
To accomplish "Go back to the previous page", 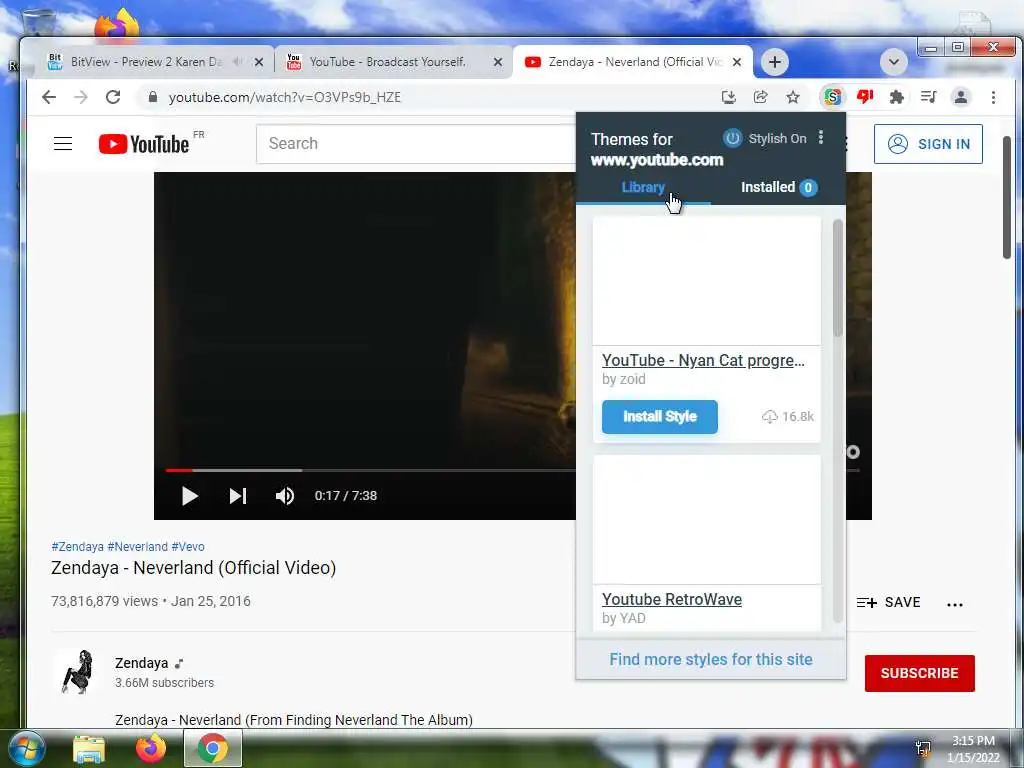I will [x=49, y=97].
